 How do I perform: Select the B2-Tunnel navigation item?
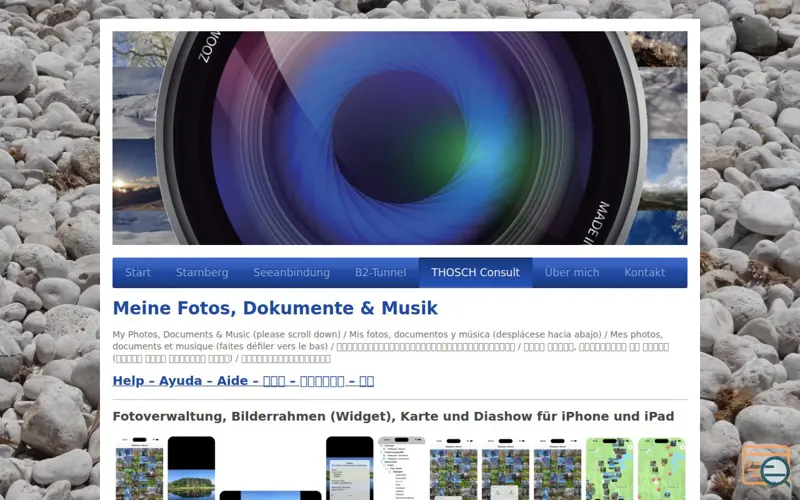(381, 272)
